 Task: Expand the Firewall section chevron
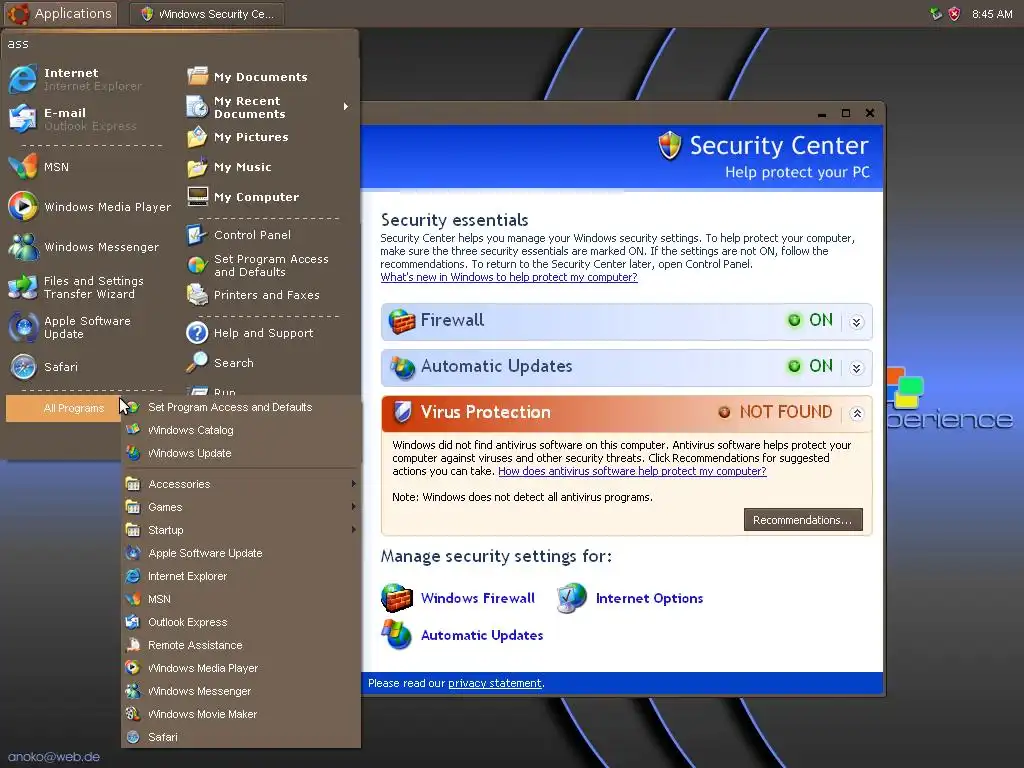click(857, 322)
